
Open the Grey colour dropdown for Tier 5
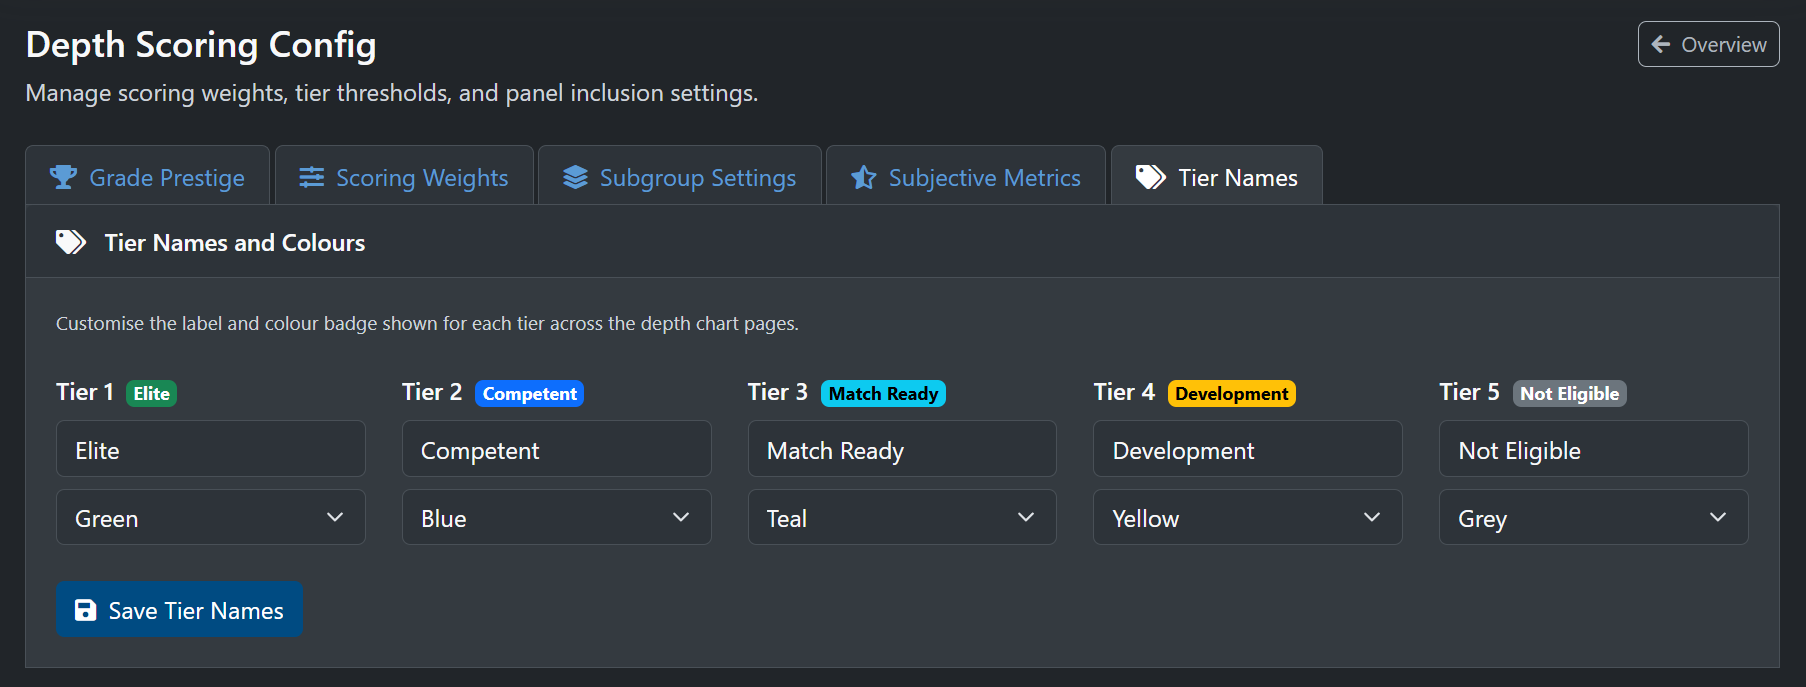tap(1592, 517)
